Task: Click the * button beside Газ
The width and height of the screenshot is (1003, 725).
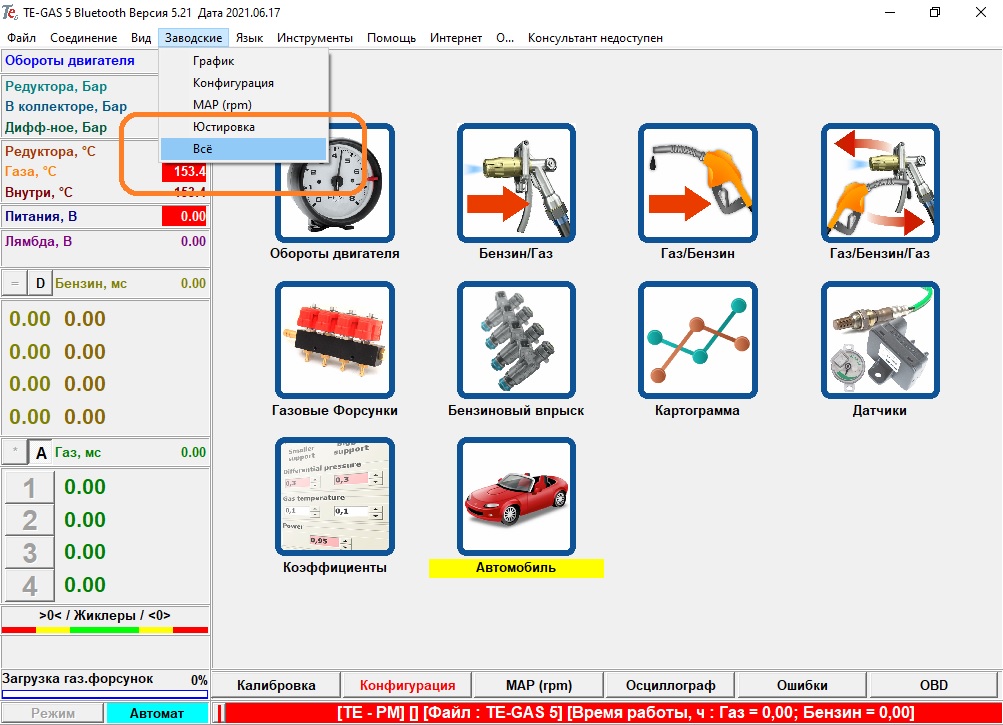Action: coord(15,453)
